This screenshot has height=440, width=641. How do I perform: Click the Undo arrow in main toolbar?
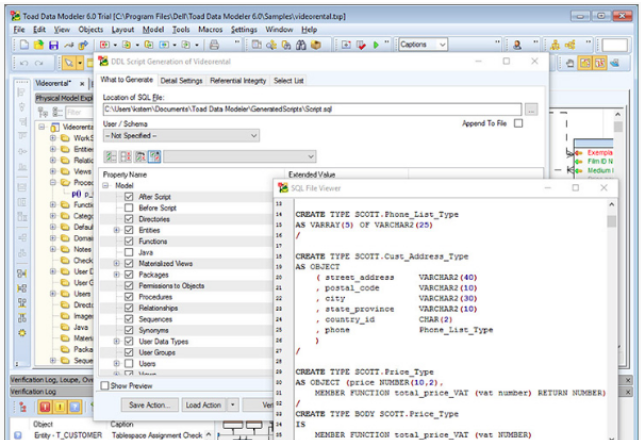tap(24, 63)
